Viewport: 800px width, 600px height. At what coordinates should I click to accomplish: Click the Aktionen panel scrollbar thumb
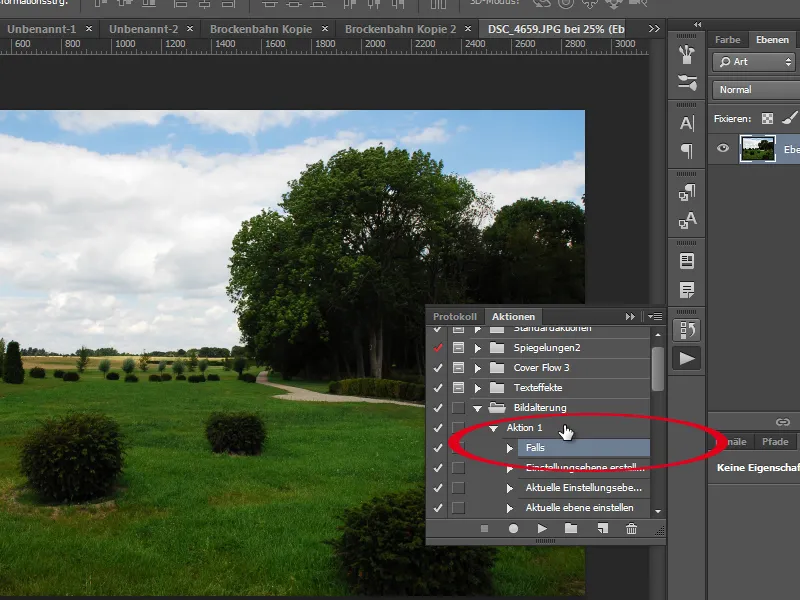point(658,369)
